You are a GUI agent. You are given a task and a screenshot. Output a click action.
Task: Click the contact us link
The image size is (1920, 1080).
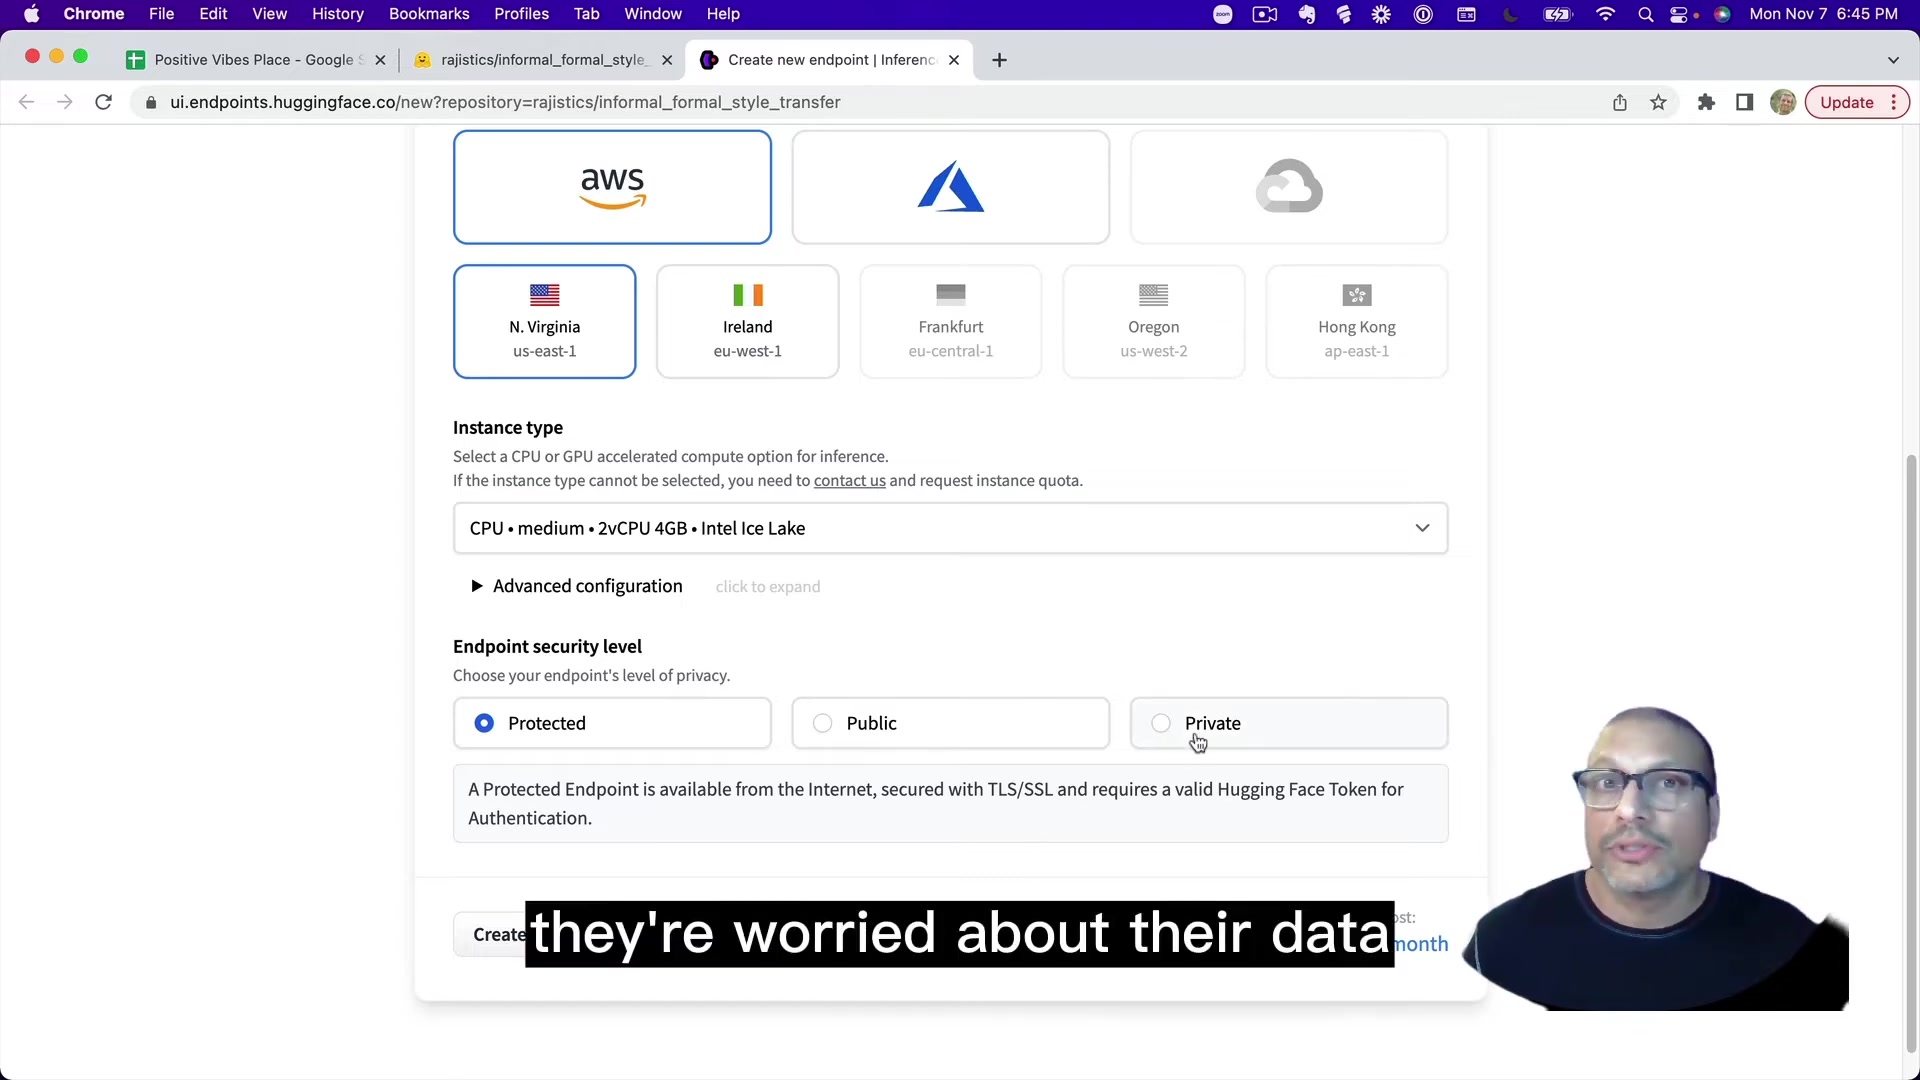pyautogui.click(x=849, y=481)
